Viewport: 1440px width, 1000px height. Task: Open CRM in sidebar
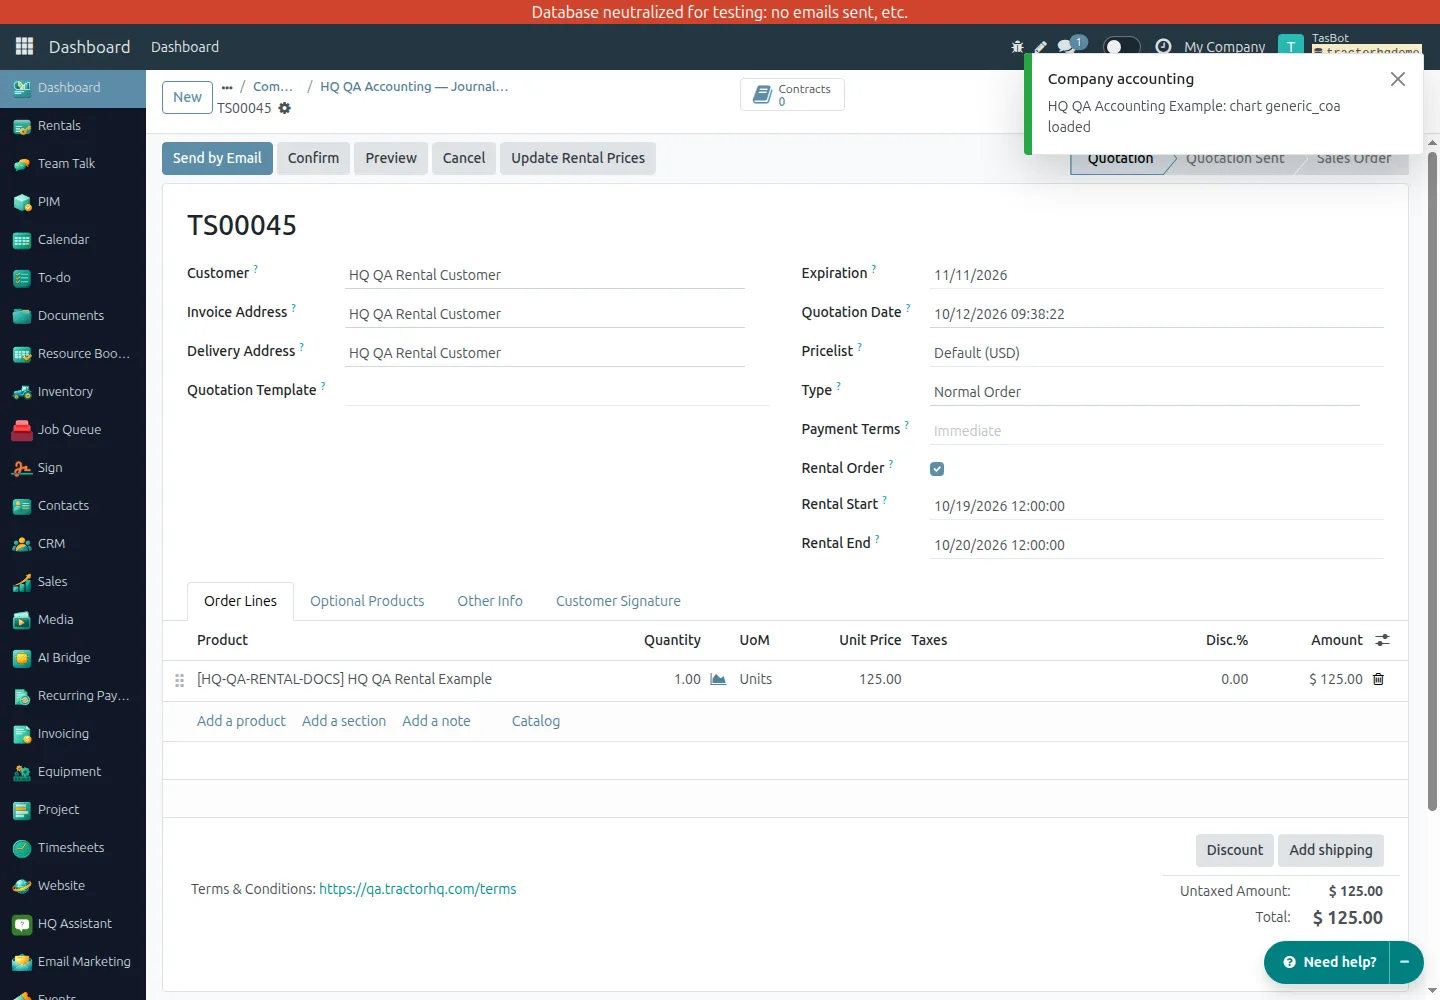tap(73, 544)
